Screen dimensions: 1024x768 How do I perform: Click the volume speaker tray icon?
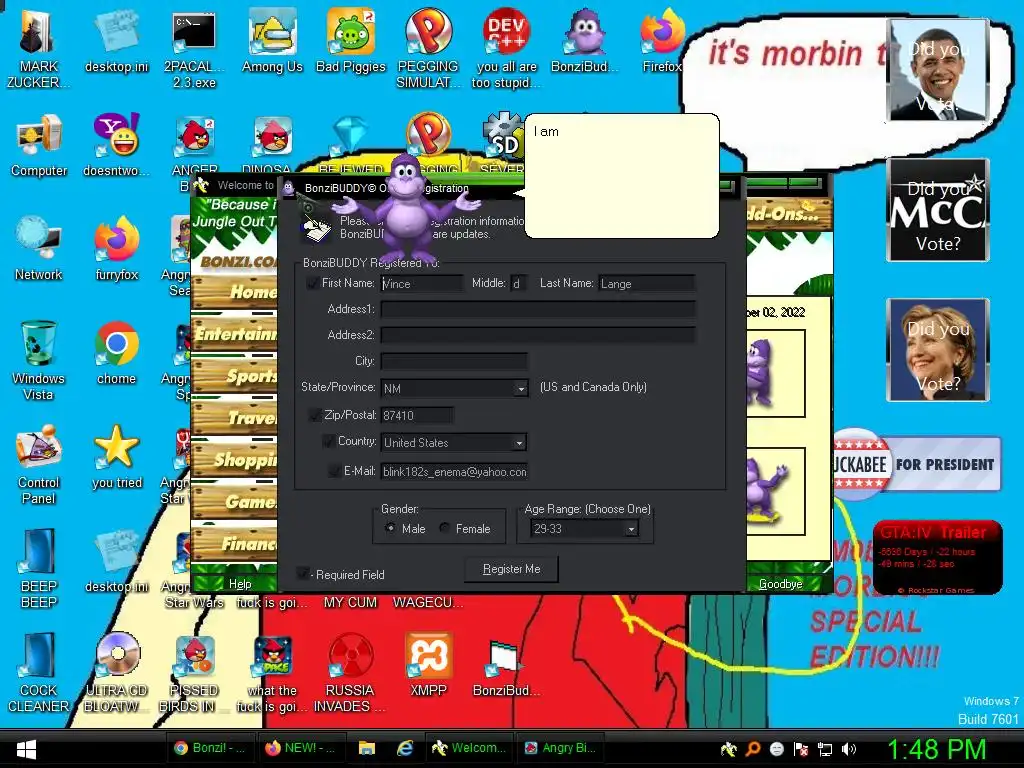tap(849, 749)
